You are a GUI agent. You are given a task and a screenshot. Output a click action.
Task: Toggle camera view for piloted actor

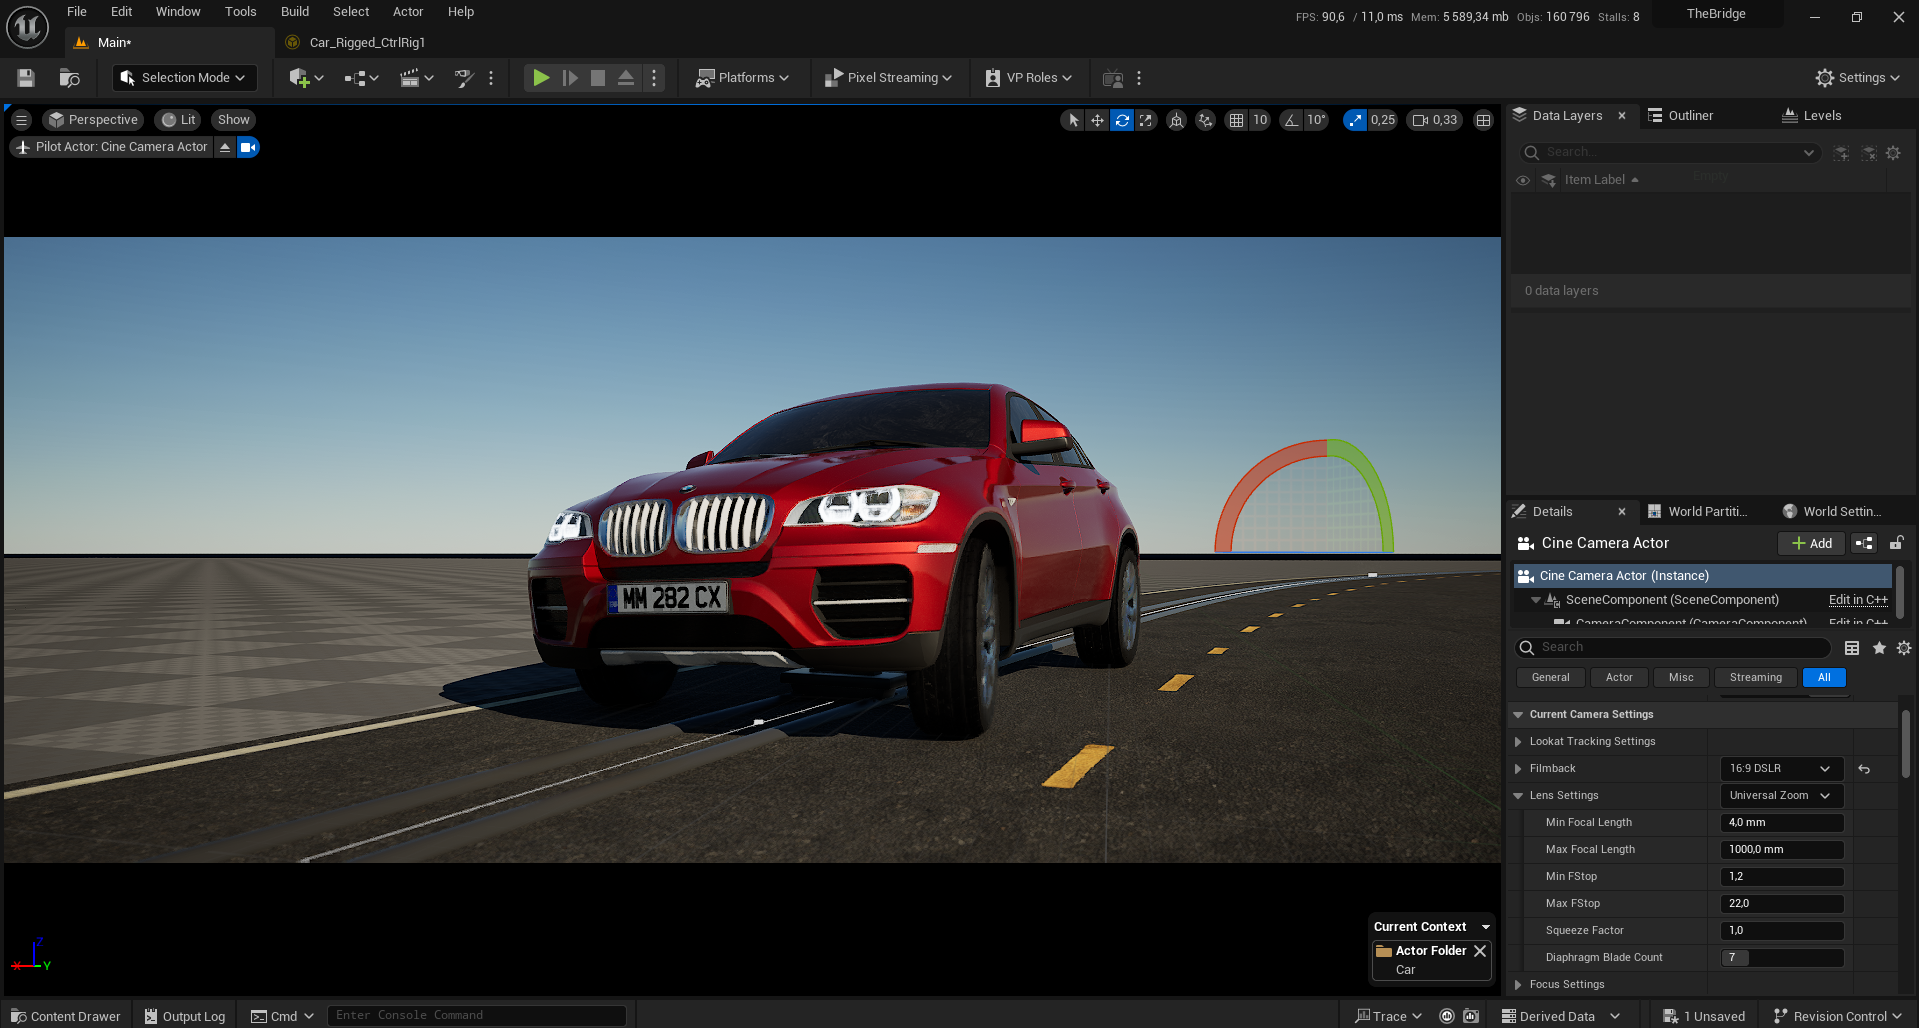pyautogui.click(x=248, y=147)
